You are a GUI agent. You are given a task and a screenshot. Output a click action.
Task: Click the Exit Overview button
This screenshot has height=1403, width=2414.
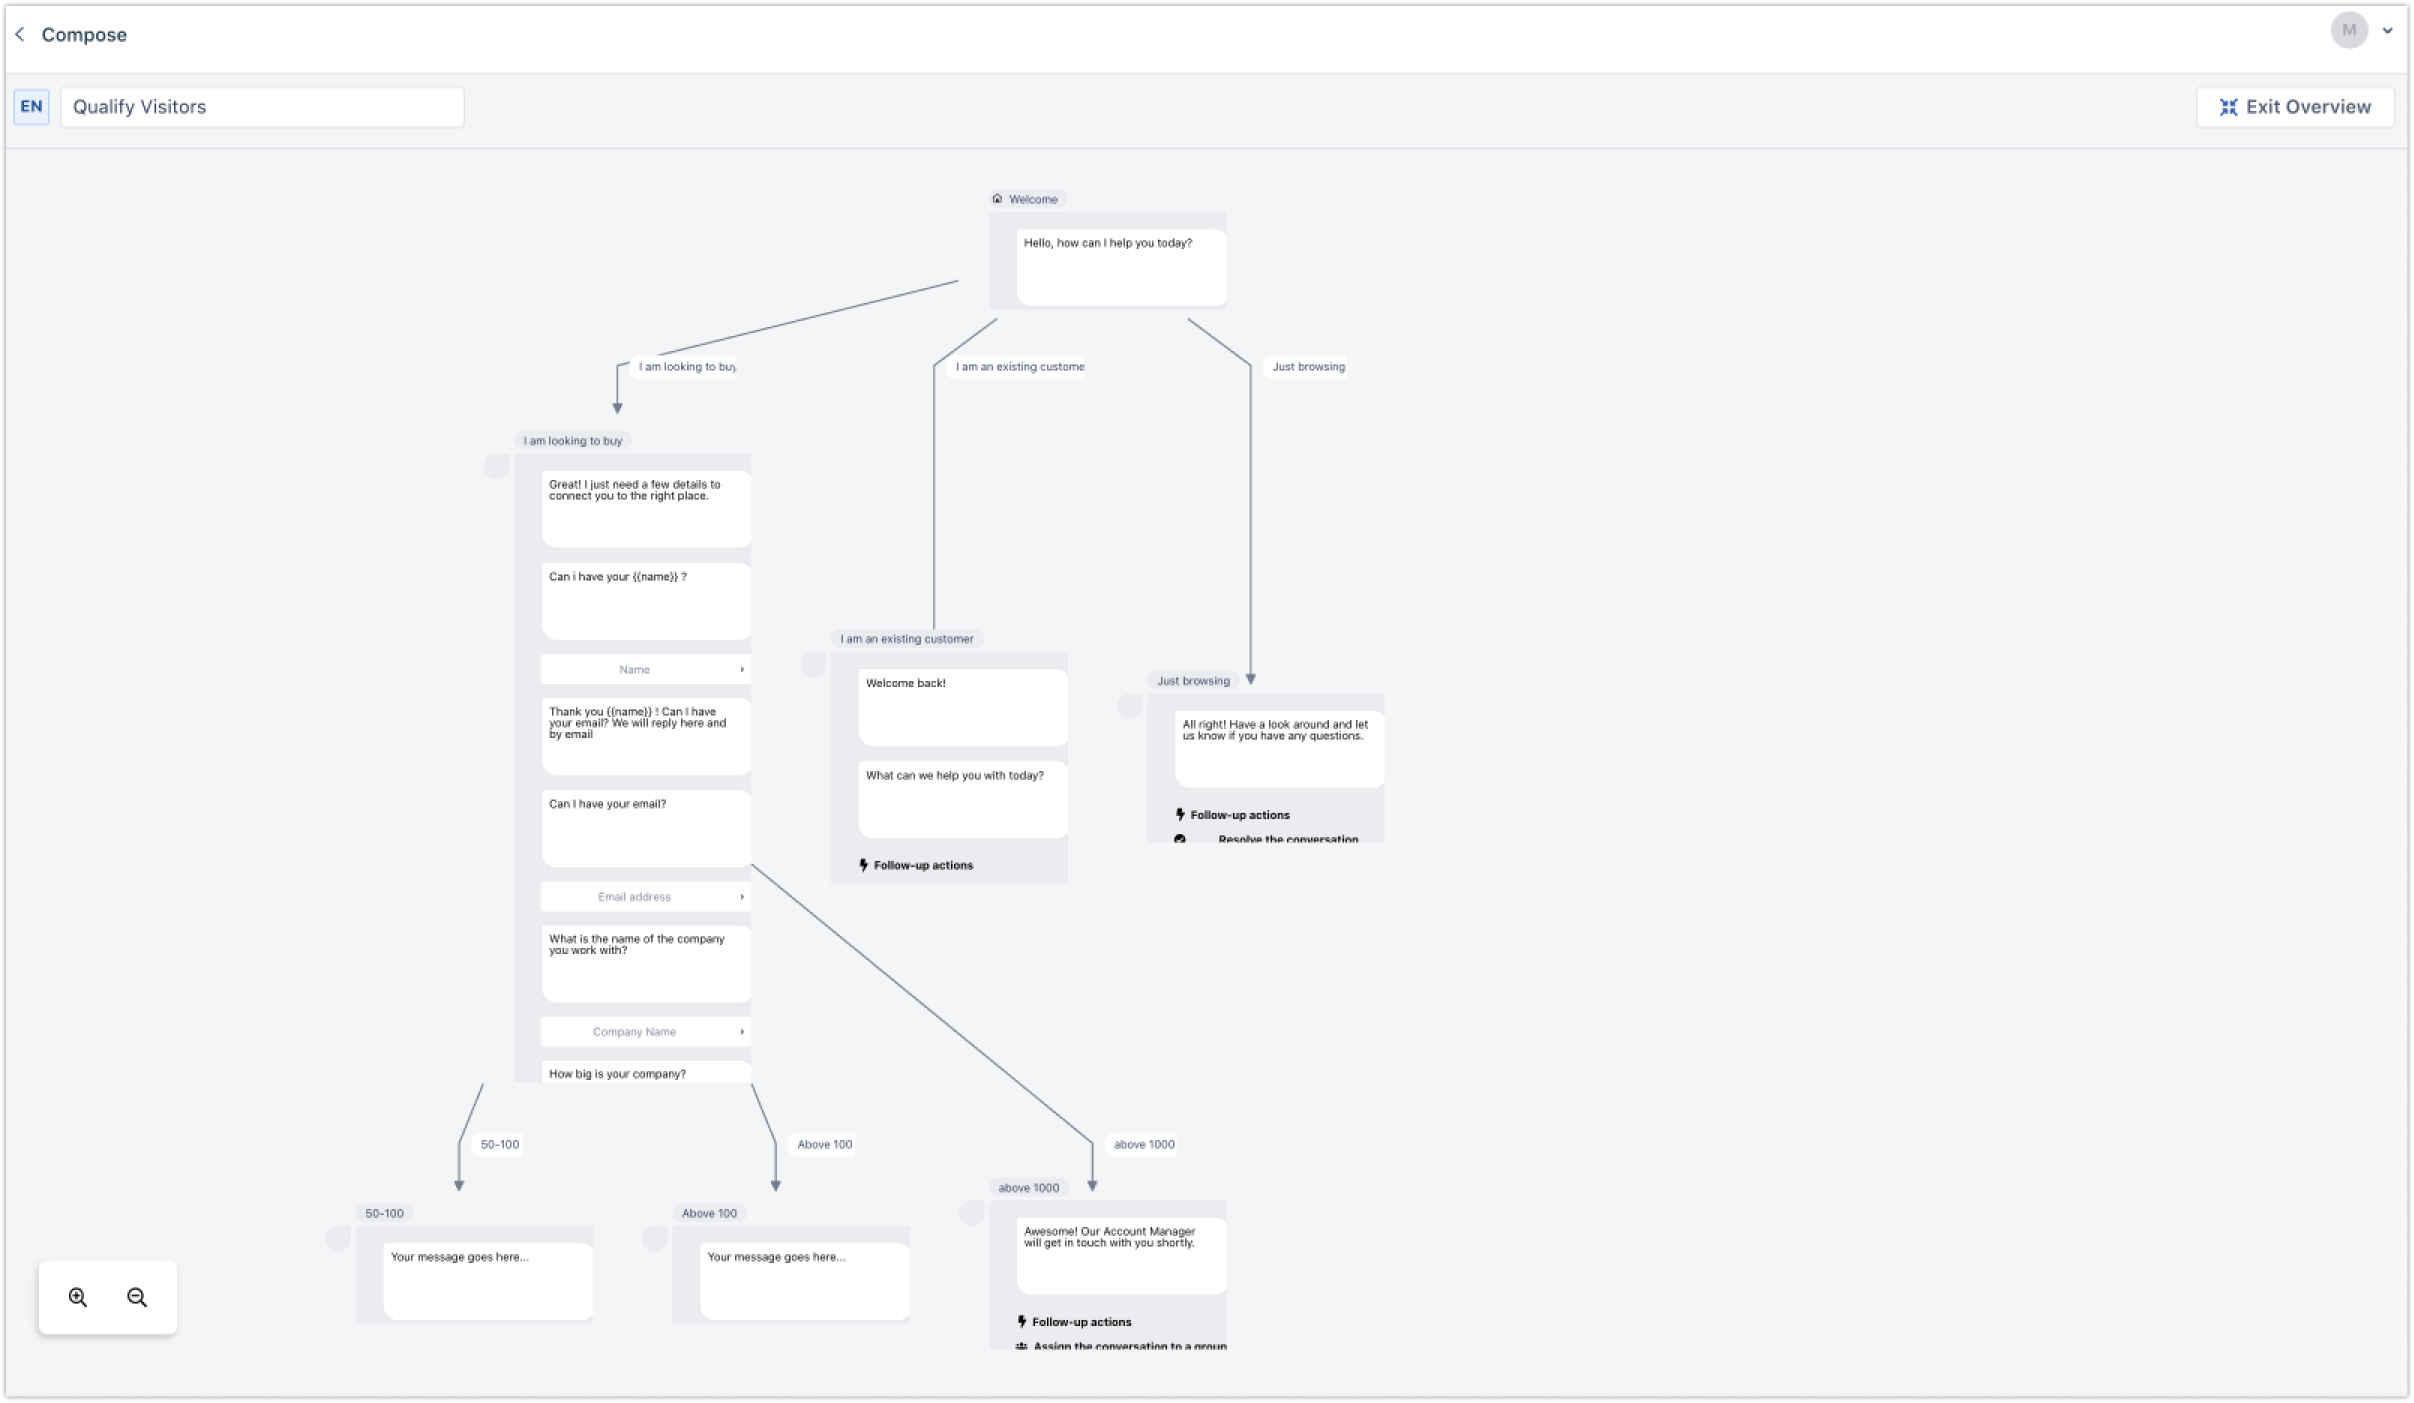(x=2295, y=107)
